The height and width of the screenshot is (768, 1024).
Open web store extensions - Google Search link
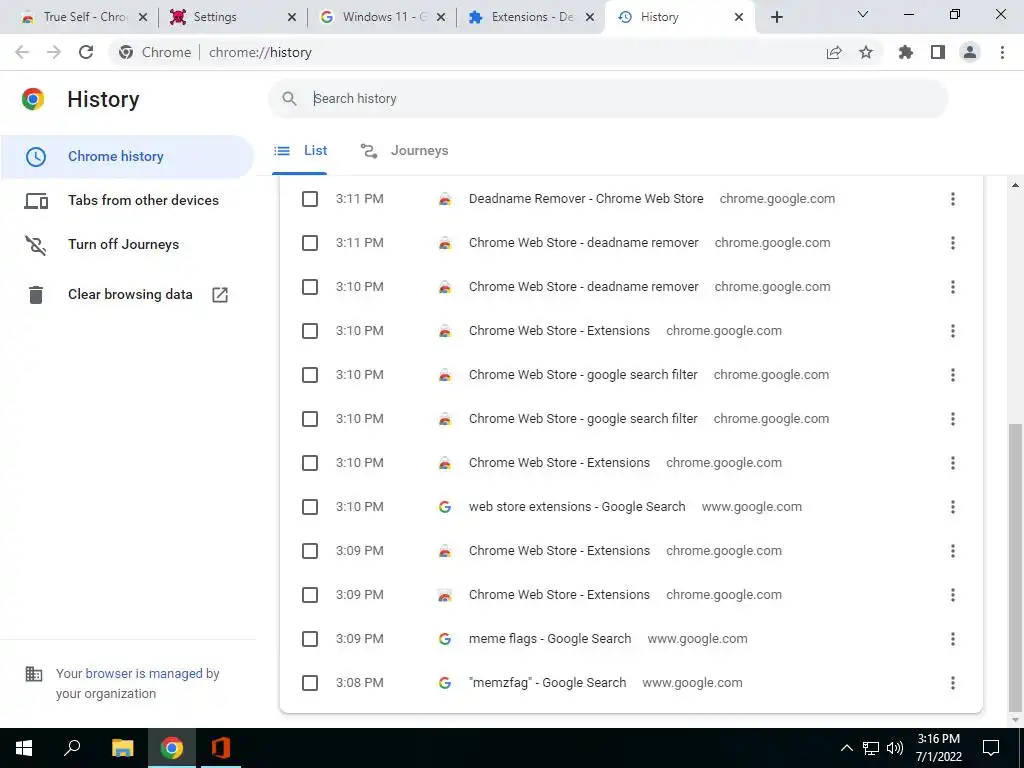tap(577, 507)
